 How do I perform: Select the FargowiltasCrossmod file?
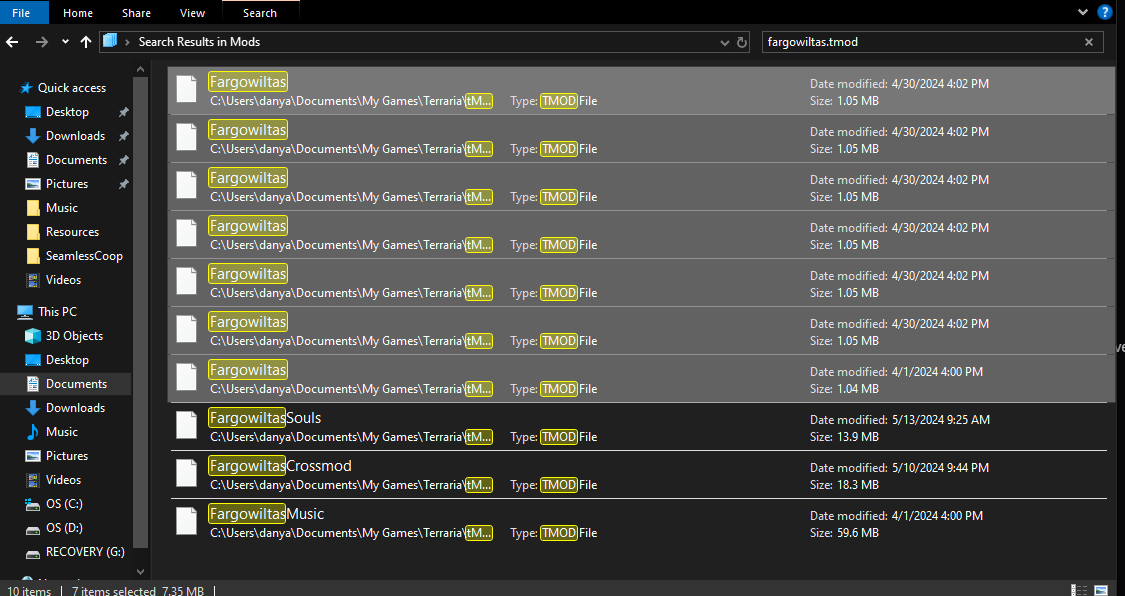click(639, 475)
